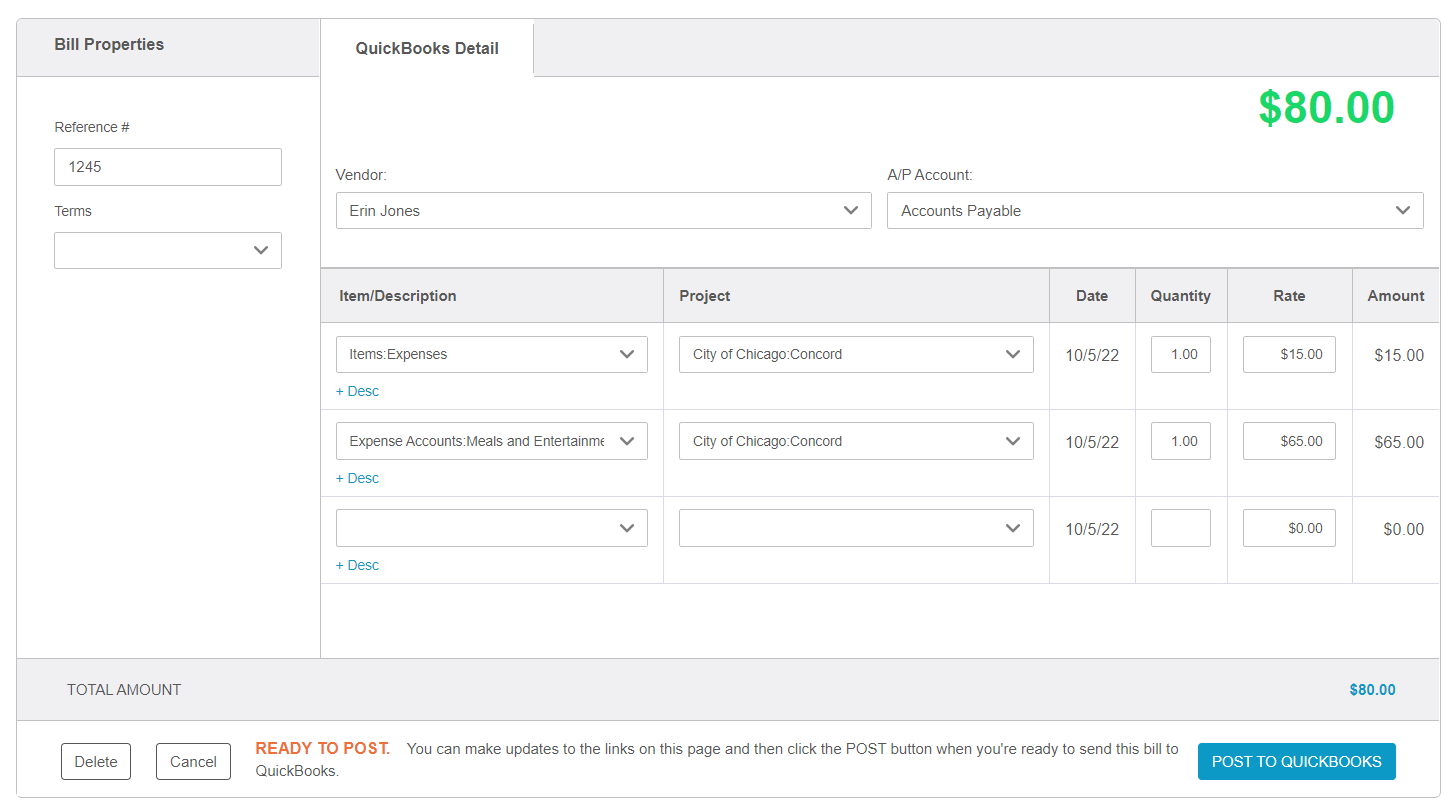The image size is (1456, 803).
Task: Open the Terms dropdown
Action: click(168, 251)
